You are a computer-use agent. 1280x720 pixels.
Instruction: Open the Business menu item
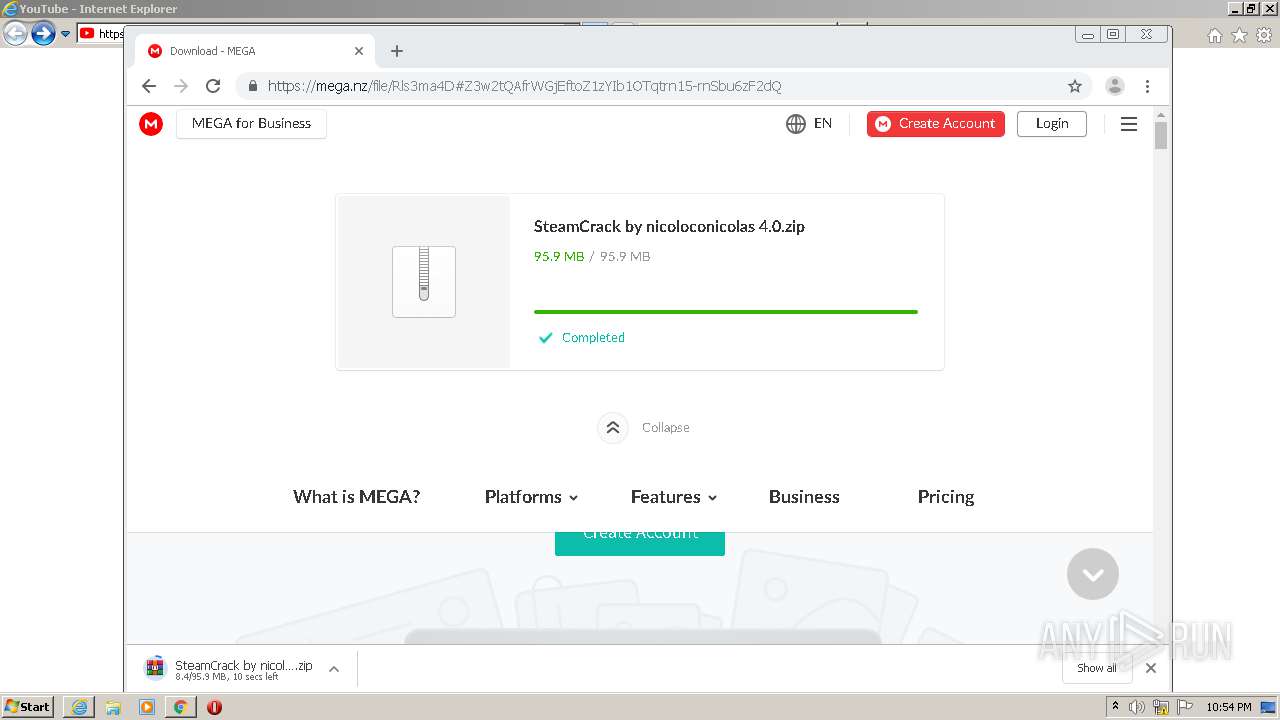804,497
